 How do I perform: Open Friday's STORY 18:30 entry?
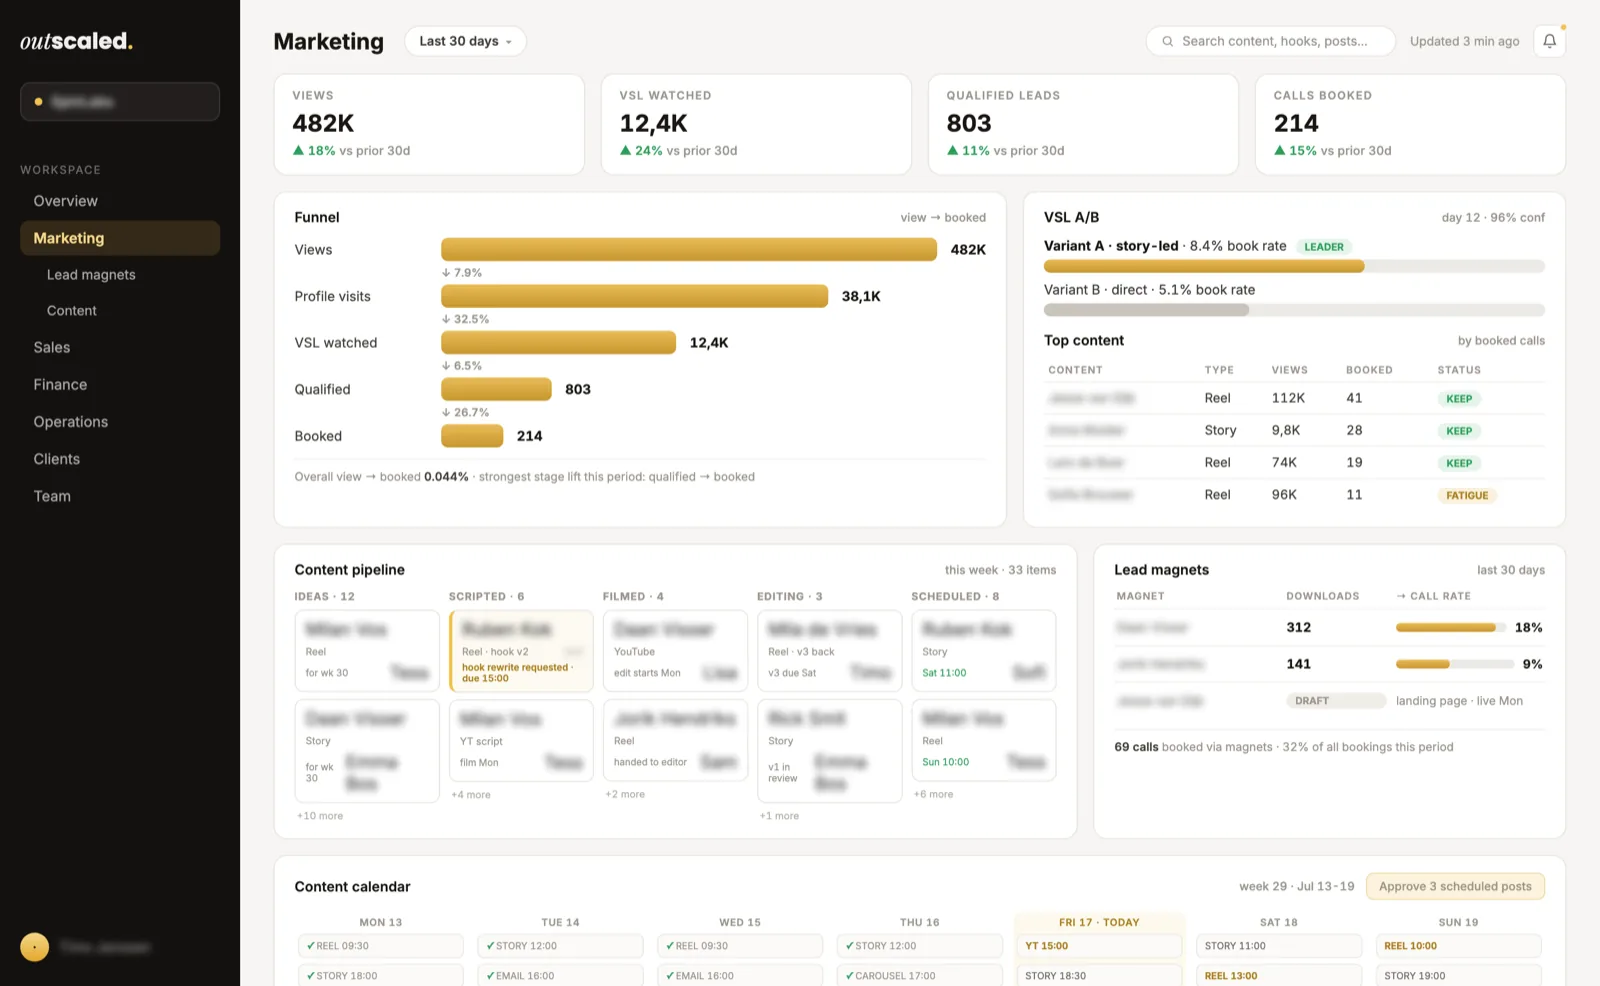point(1099,975)
